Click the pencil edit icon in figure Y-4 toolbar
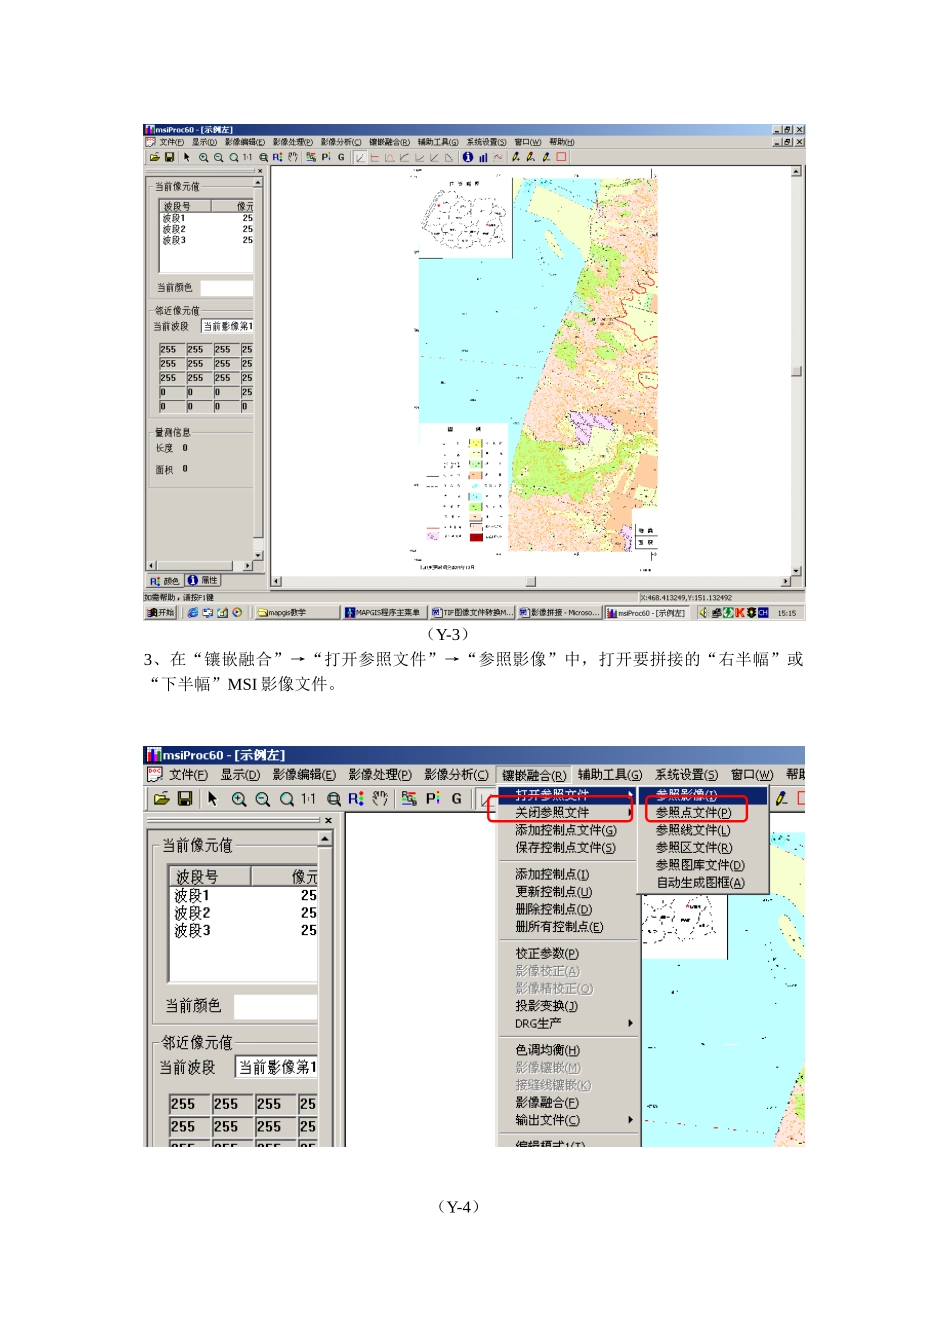Viewport: 950px width, 1344px height. pyautogui.click(x=782, y=798)
